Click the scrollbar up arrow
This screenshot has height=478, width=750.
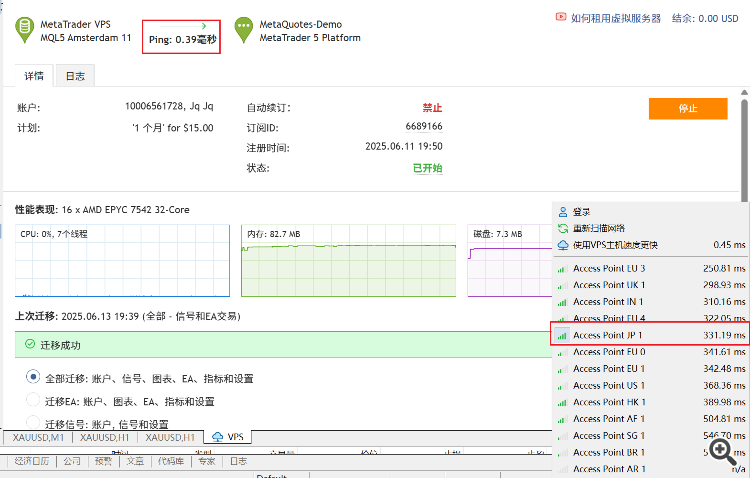[745, 92]
